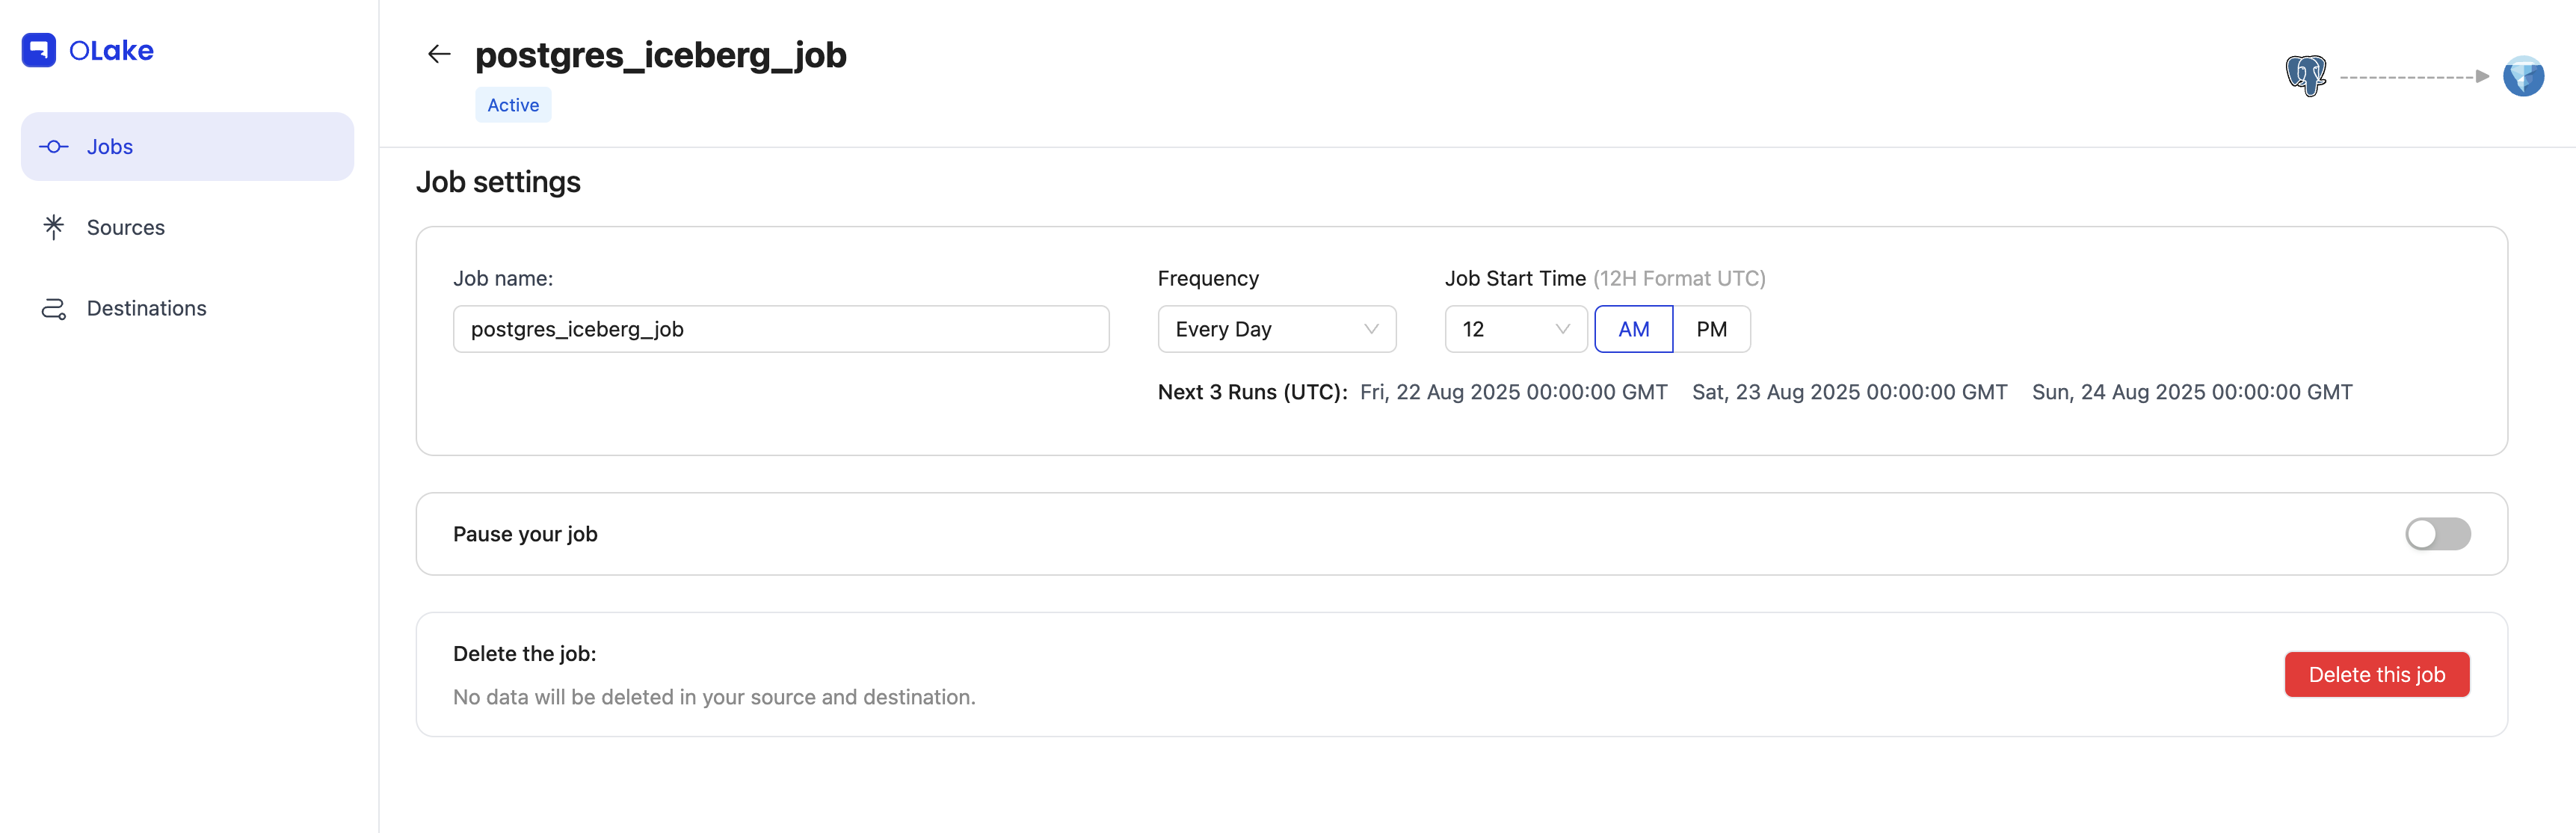The height and width of the screenshot is (833, 2576).
Task: Click the OLake brand name
Action: [111, 51]
